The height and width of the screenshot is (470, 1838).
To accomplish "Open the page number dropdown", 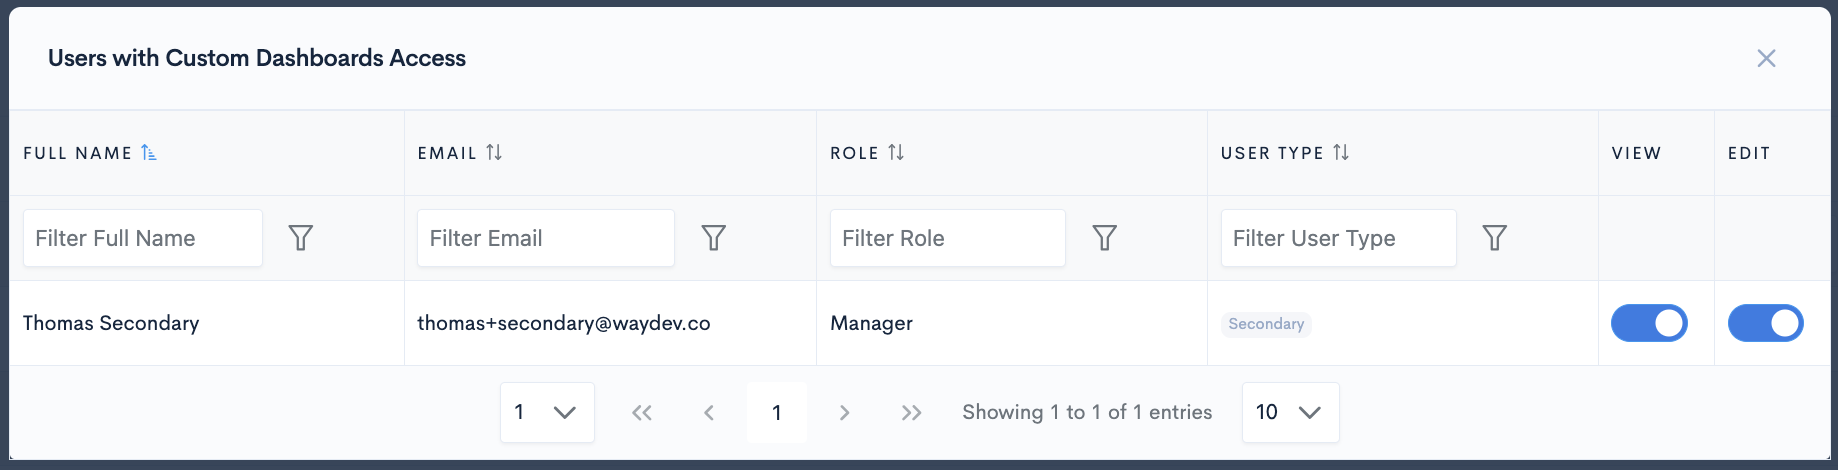I will [x=547, y=412].
